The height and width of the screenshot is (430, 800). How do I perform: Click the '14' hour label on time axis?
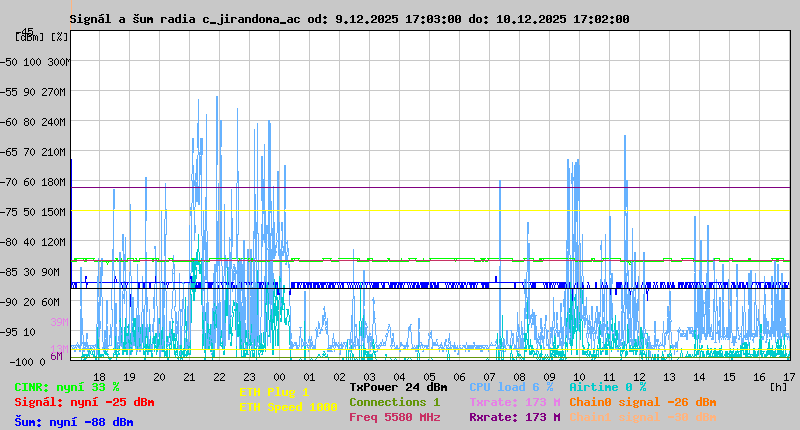tap(699, 377)
